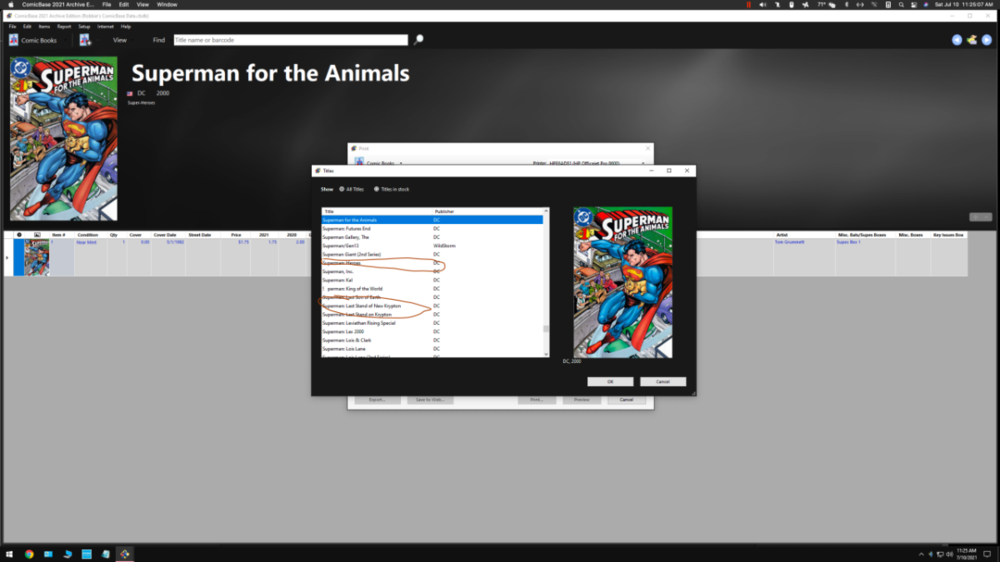This screenshot has width=1000, height=562.
Task: Select Superman: Kal in the list
Action: pyautogui.click(x=432, y=280)
